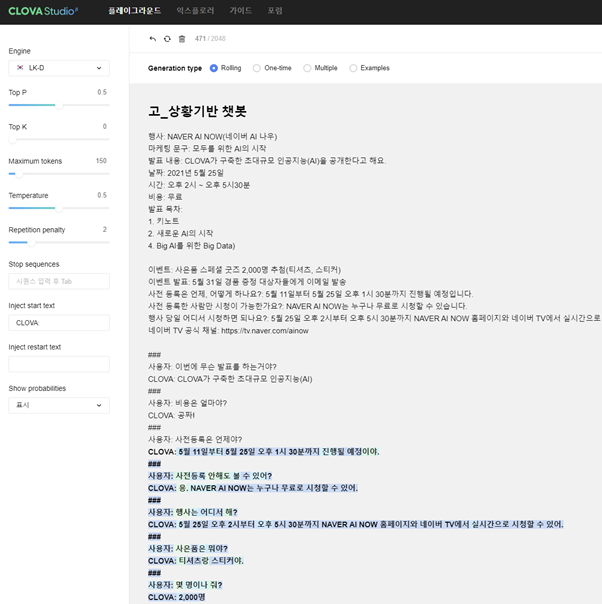
Task: Click the Inject start text field
Action: [59, 323]
